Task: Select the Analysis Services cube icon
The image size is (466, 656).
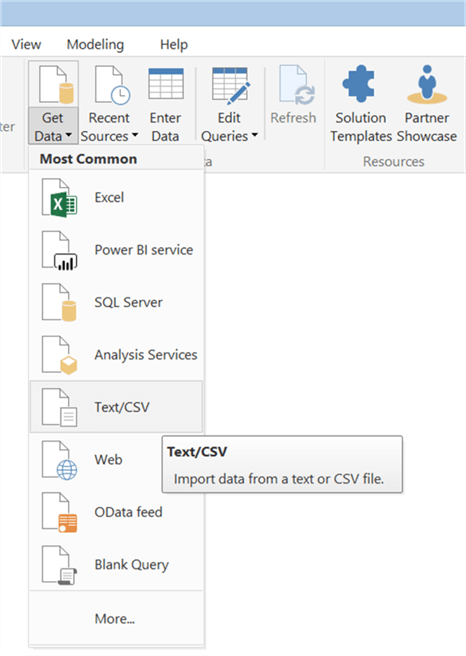Action: coord(59,356)
